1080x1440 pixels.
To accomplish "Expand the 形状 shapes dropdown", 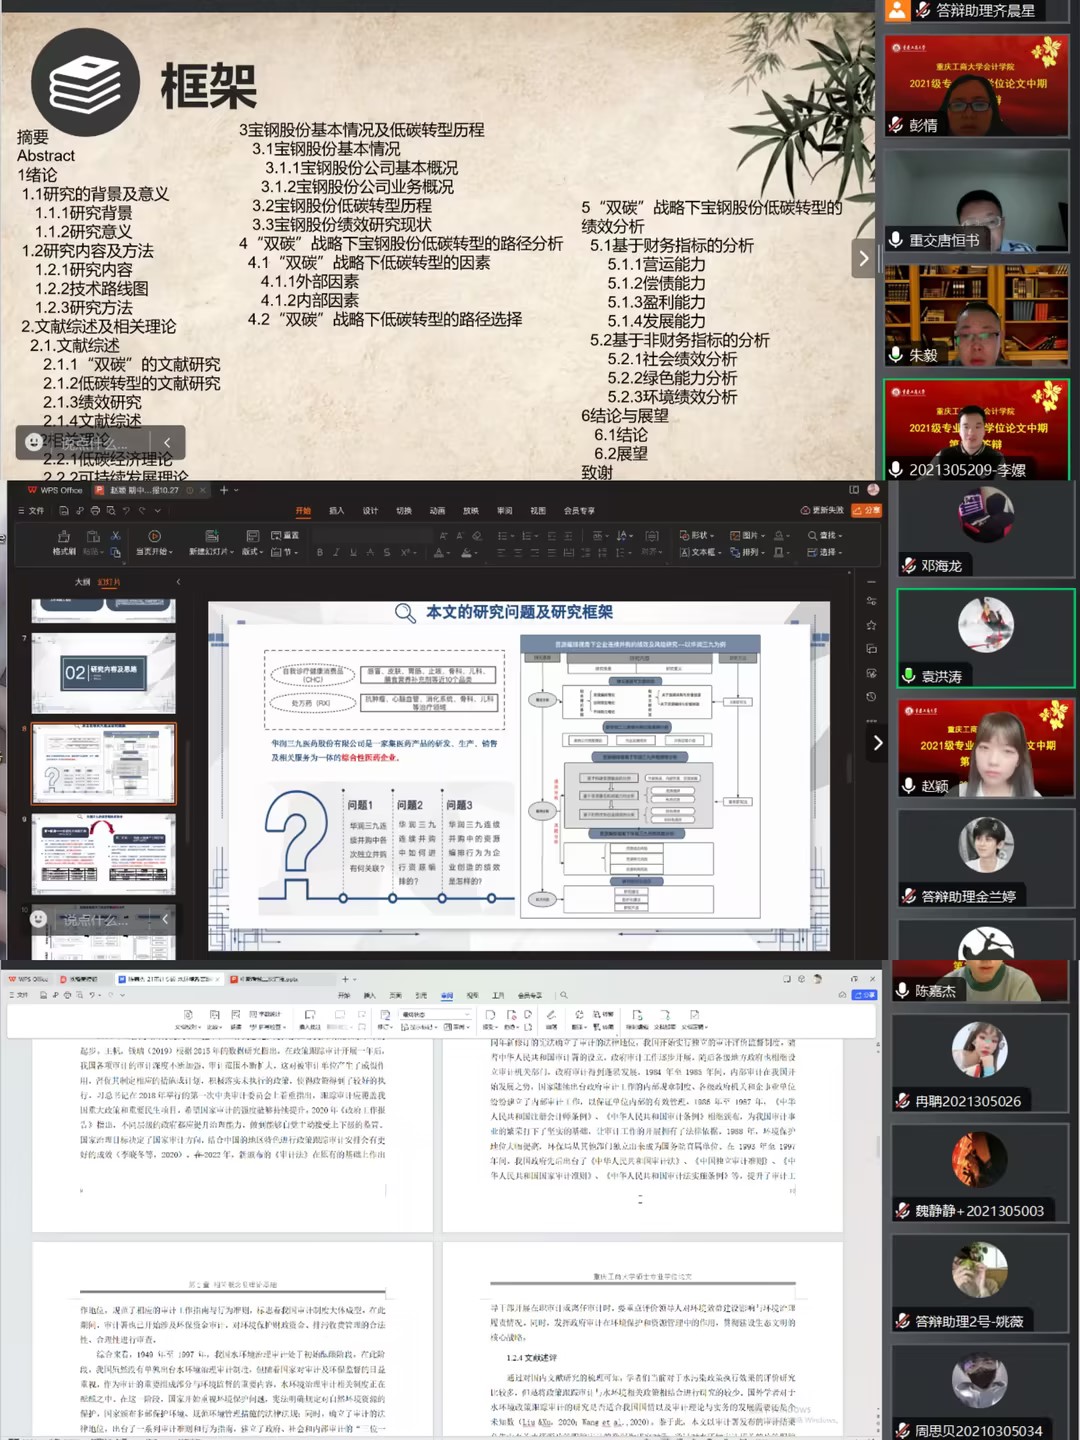I will click(697, 535).
